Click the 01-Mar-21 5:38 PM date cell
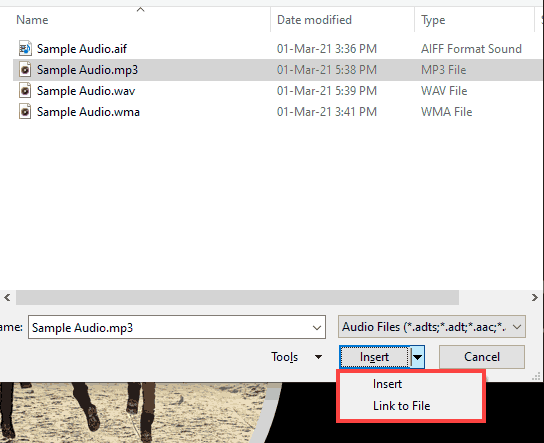Image resolution: width=544 pixels, height=443 pixels. point(327,70)
